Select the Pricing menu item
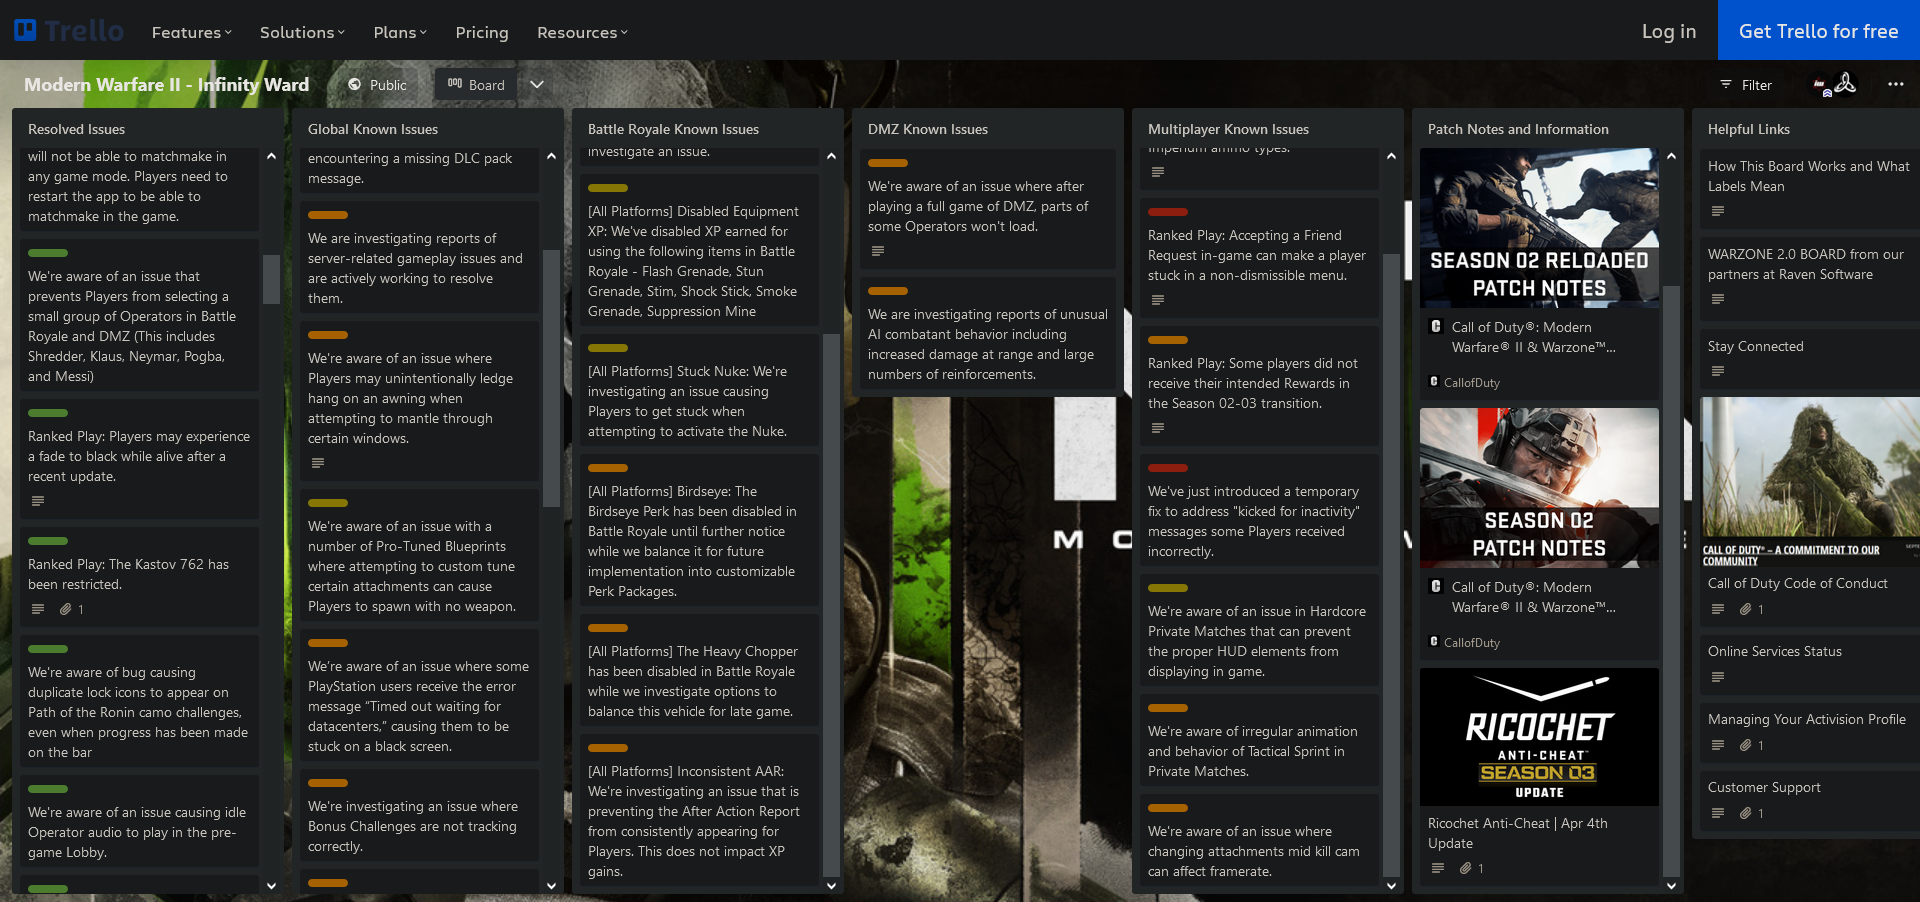Viewport: 1920px width, 902px height. click(x=482, y=32)
